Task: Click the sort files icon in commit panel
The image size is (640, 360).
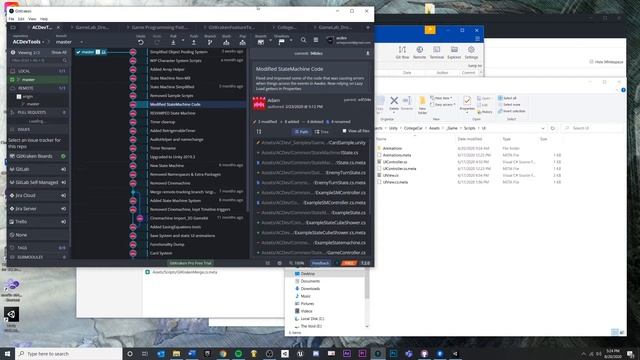Action: [x=259, y=131]
